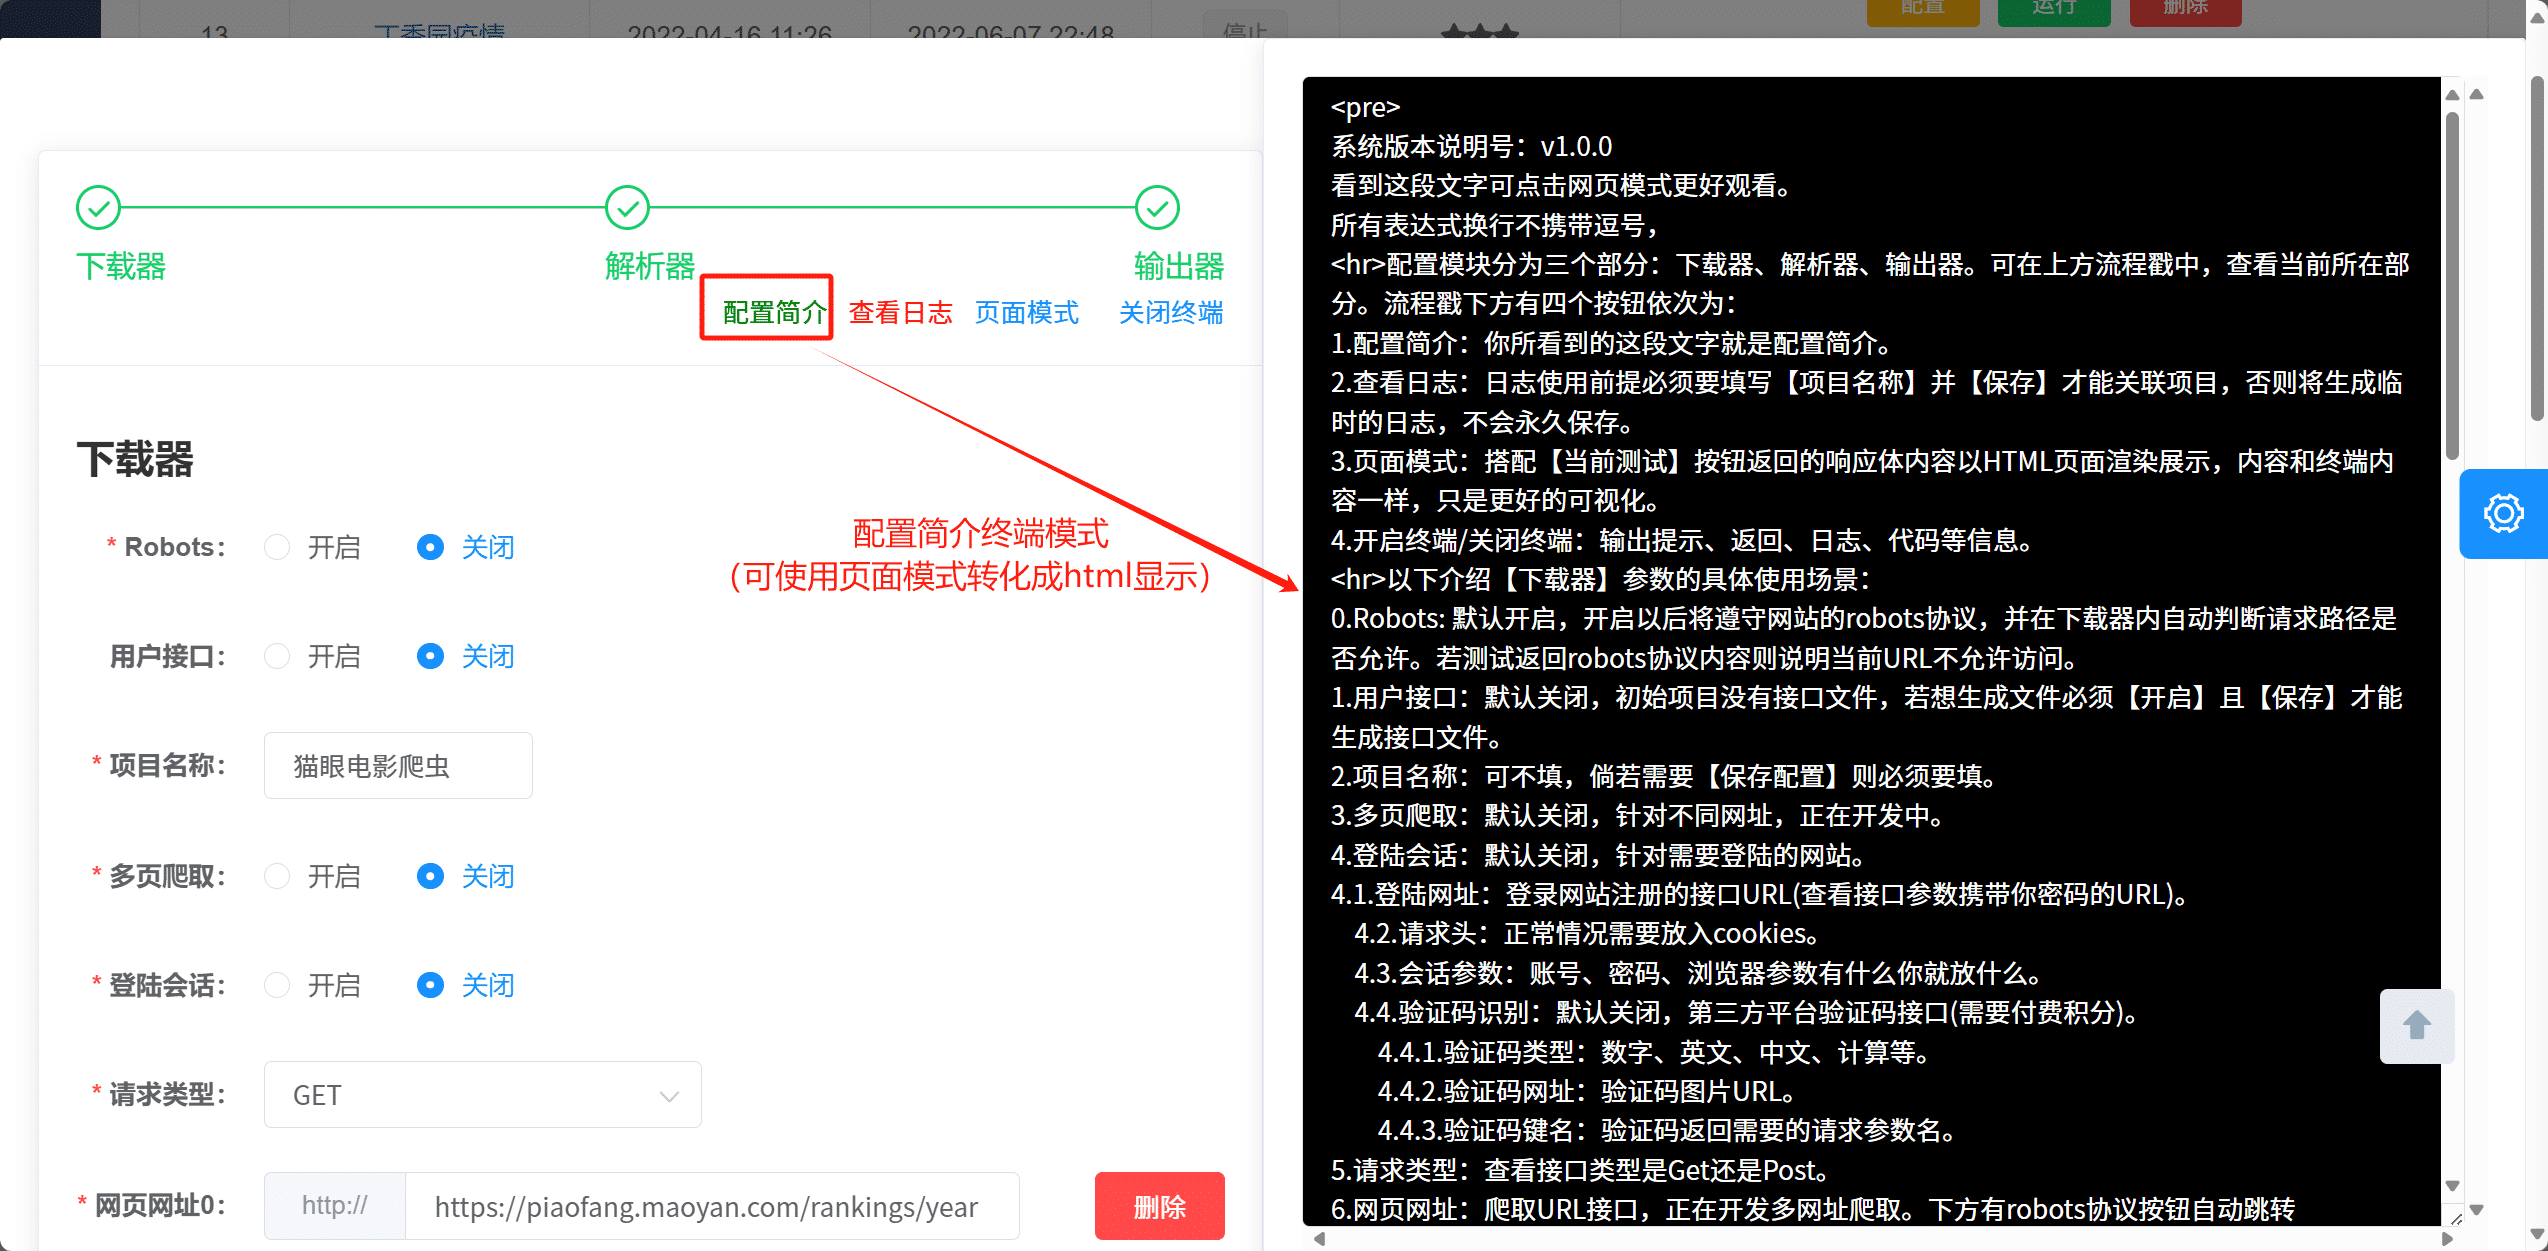Click terminal scrollbar up arrow
Viewport: 2548px width, 1251px height.
(2452, 95)
